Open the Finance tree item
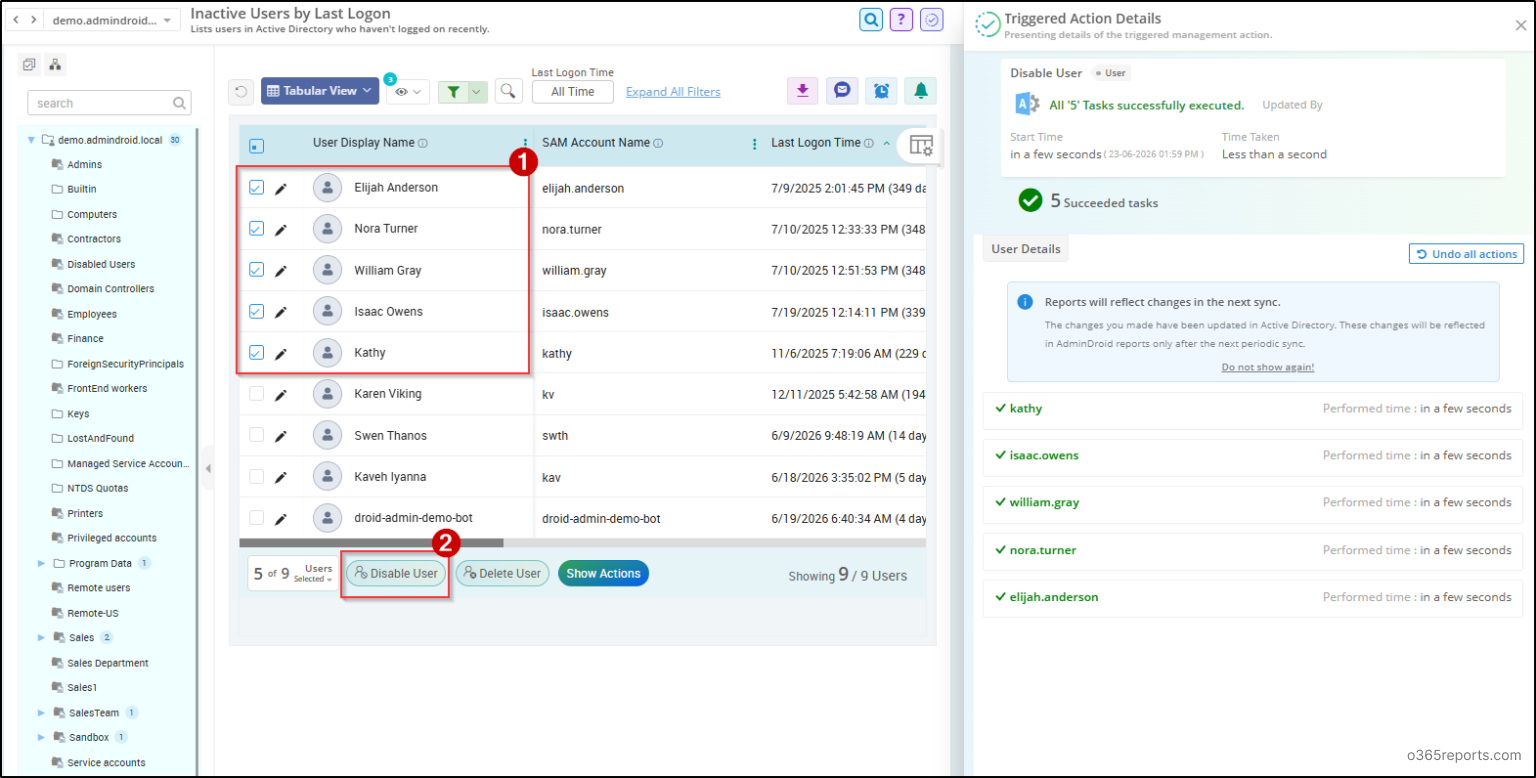This screenshot has width=1536, height=778. (85, 339)
